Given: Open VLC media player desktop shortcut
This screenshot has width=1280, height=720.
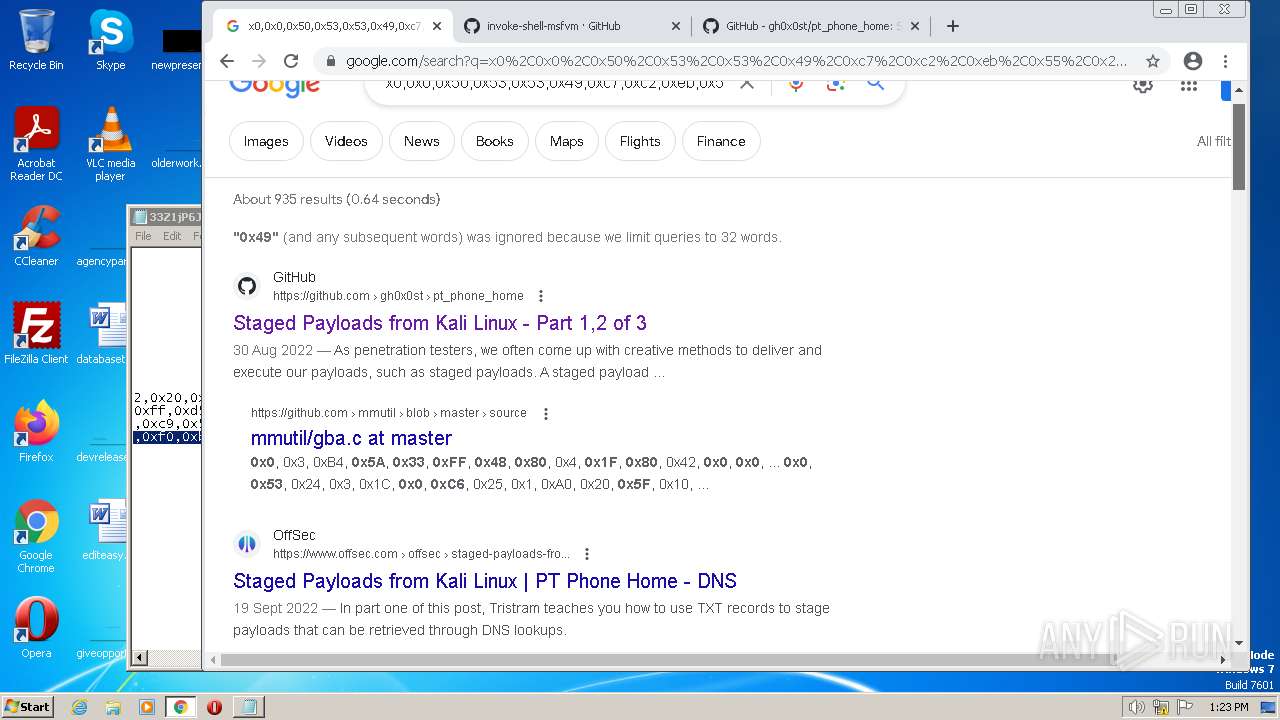Looking at the screenshot, I should tap(110, 145).
